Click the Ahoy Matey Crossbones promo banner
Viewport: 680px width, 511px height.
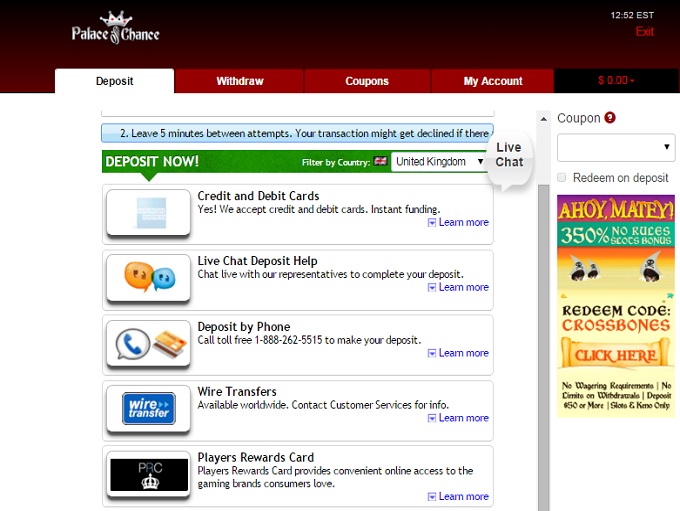(615, 305)
